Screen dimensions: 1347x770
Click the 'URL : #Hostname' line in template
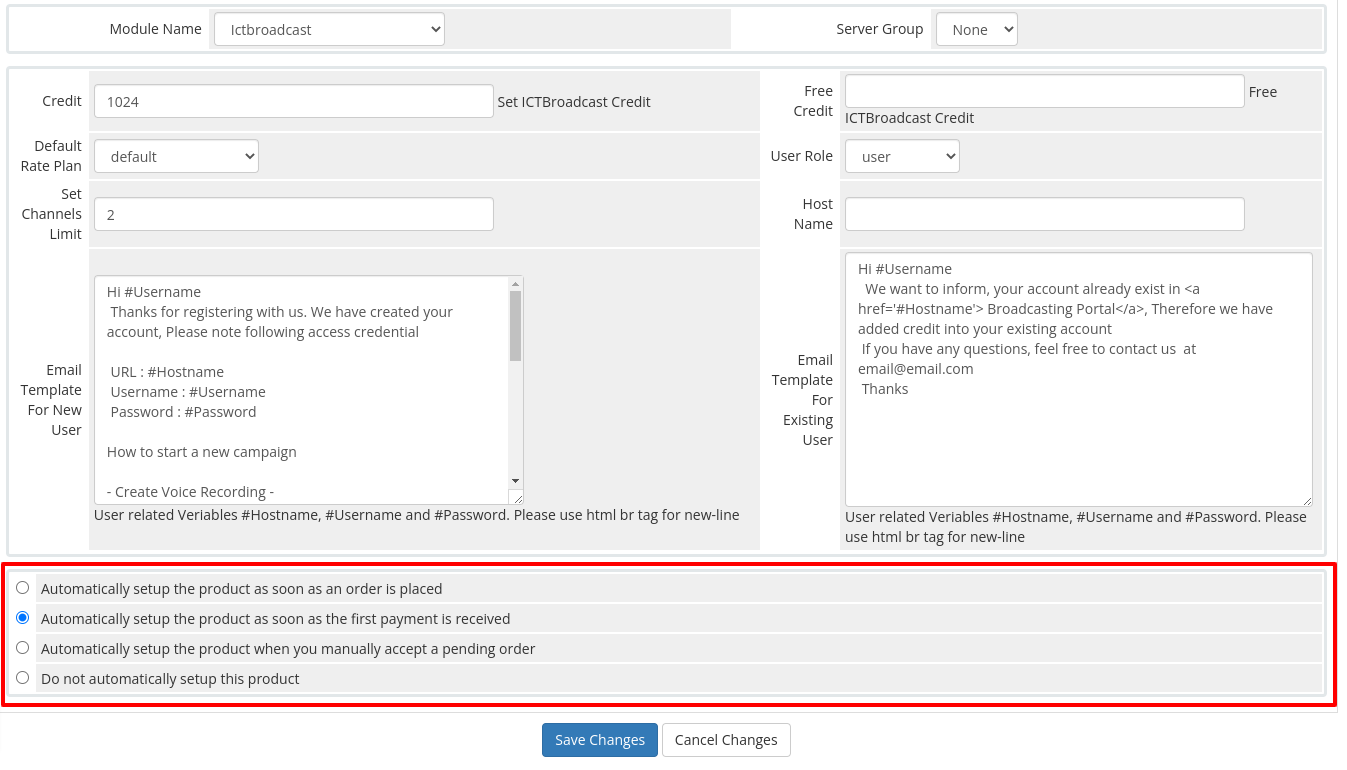coord(167,372)
